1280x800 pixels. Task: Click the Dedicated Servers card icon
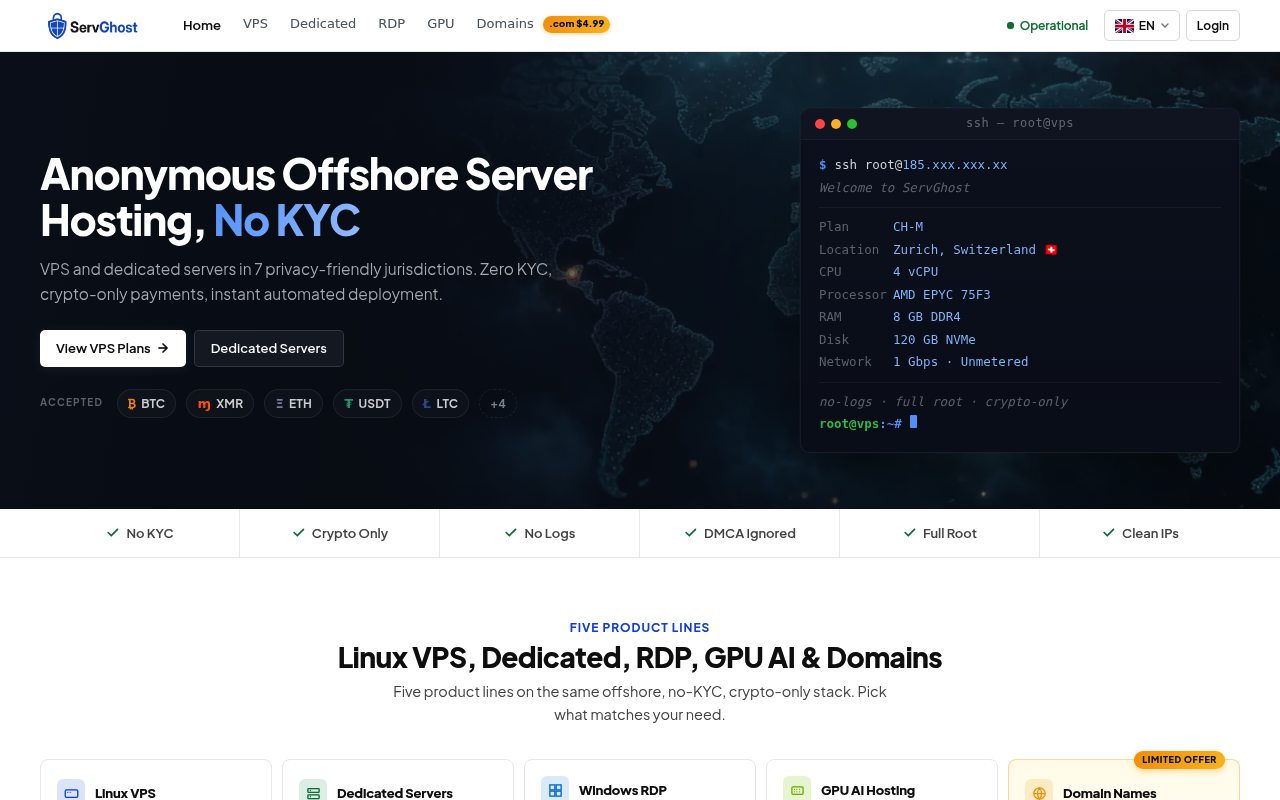tap(313, 792)
